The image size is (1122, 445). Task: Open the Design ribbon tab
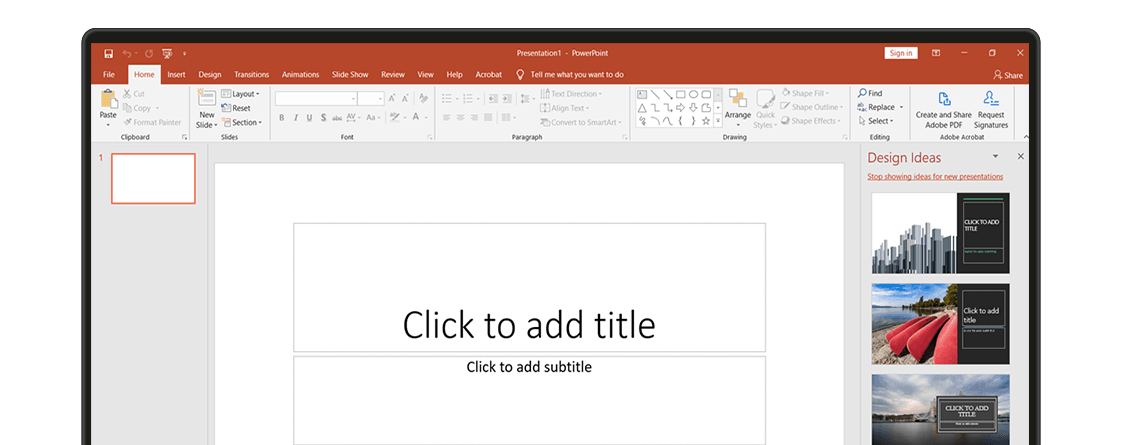coord(210,75)
